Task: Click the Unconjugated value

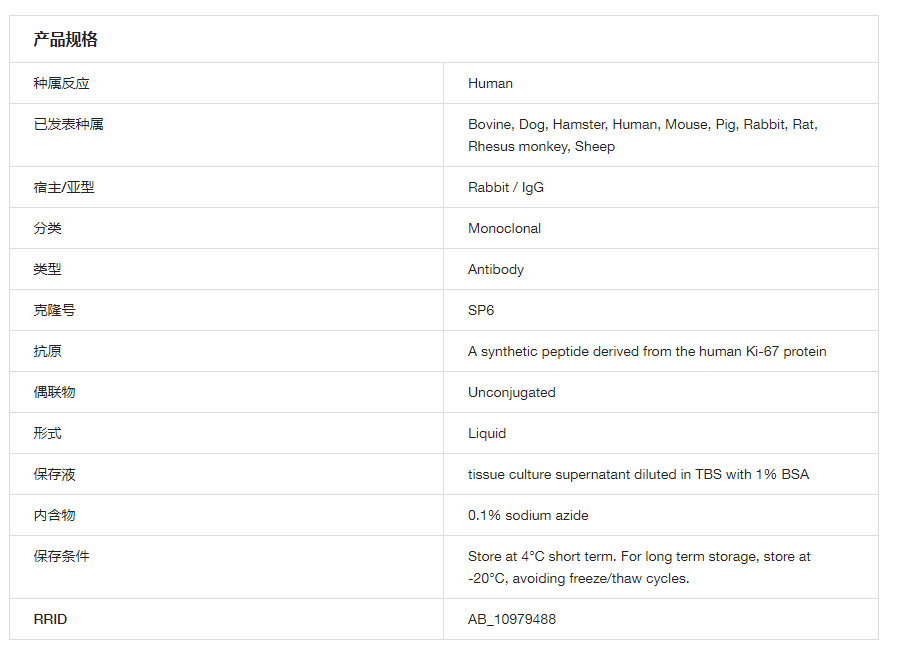Action: point(511,392)
